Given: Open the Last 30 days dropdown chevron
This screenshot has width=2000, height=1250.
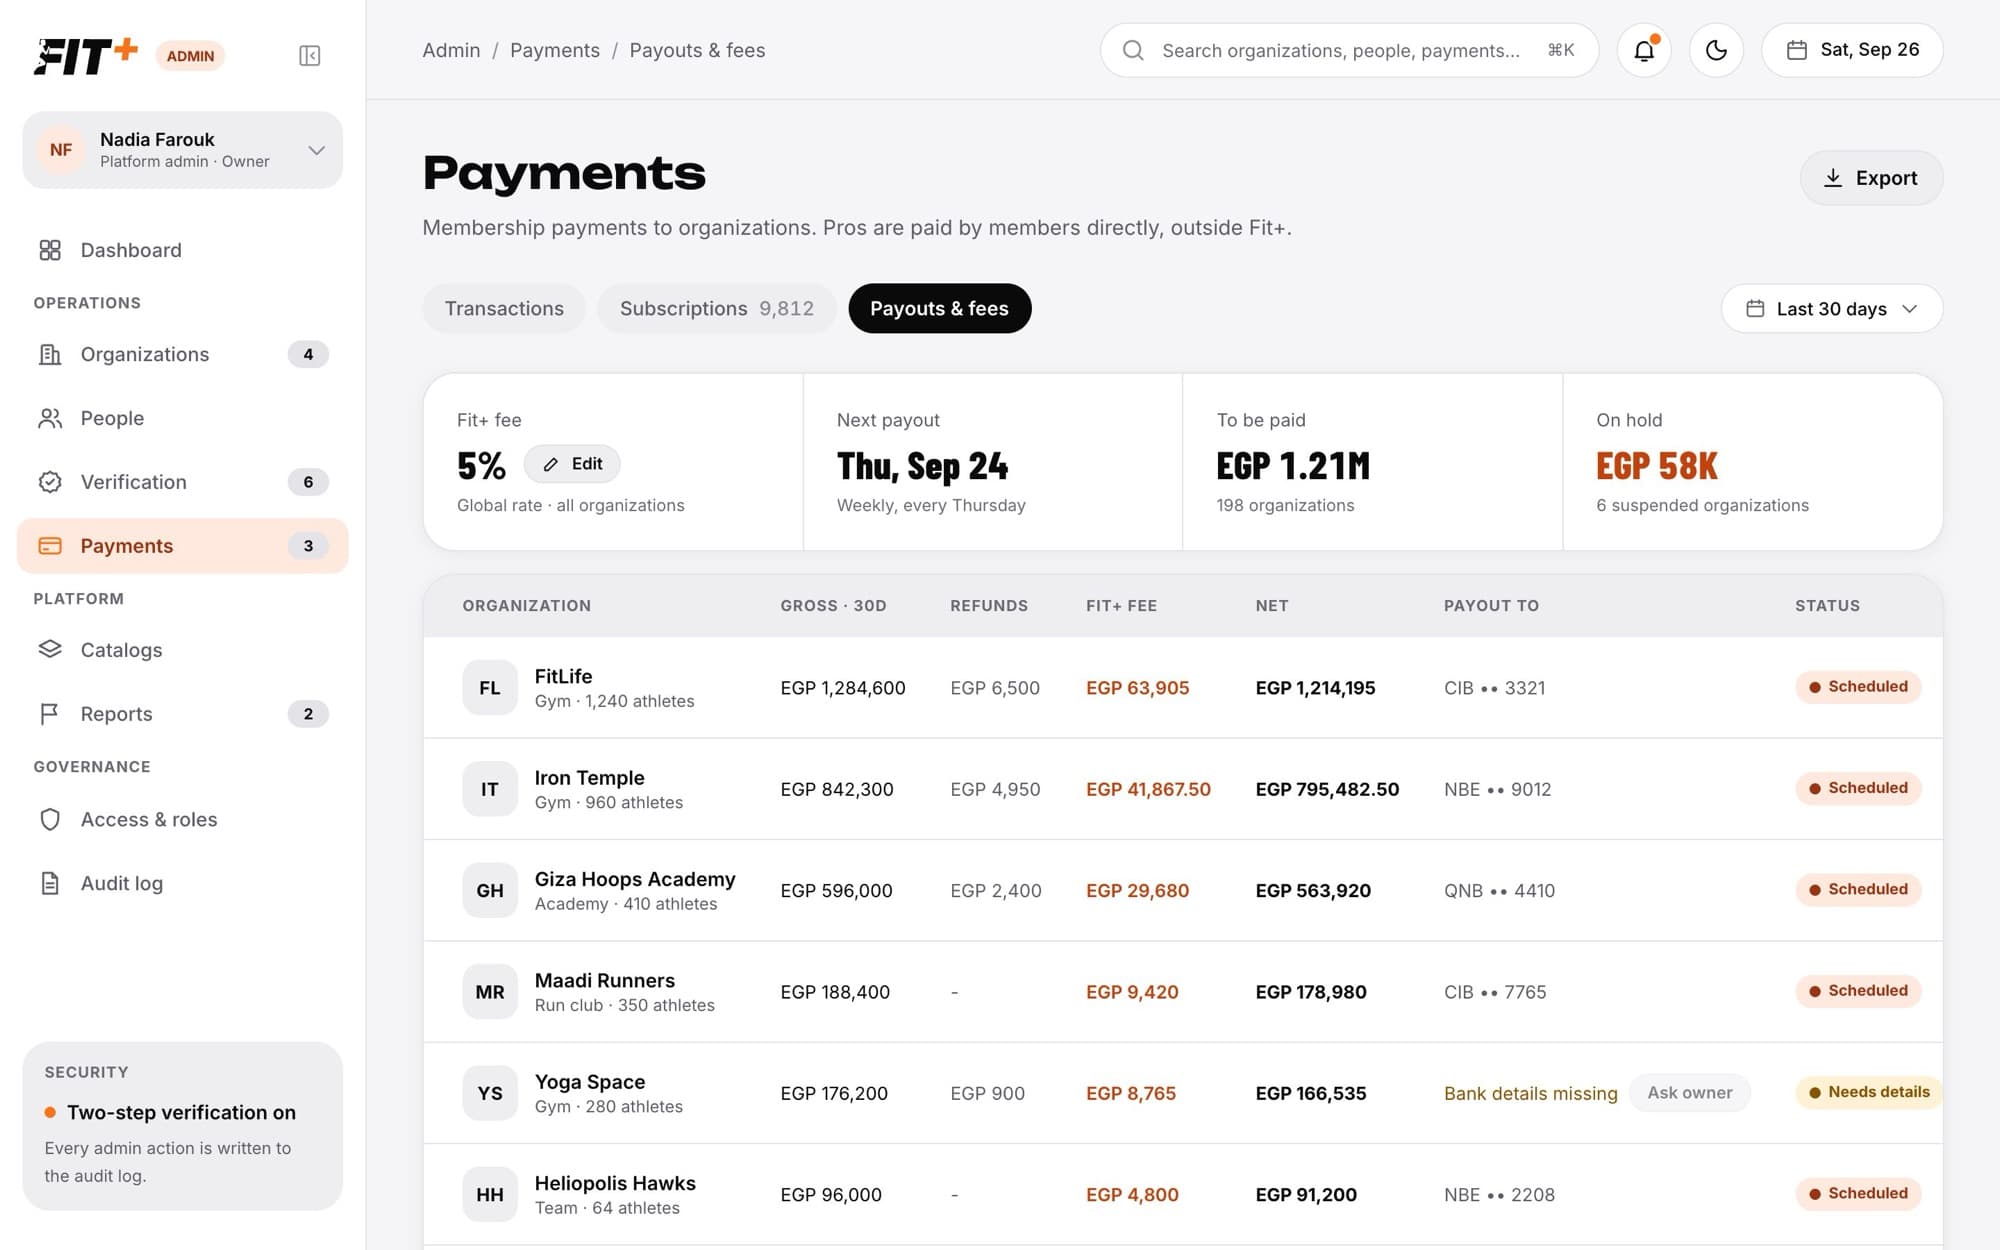Looking at the screenshot, I should pyautogui.click(x=1910, y=309).
